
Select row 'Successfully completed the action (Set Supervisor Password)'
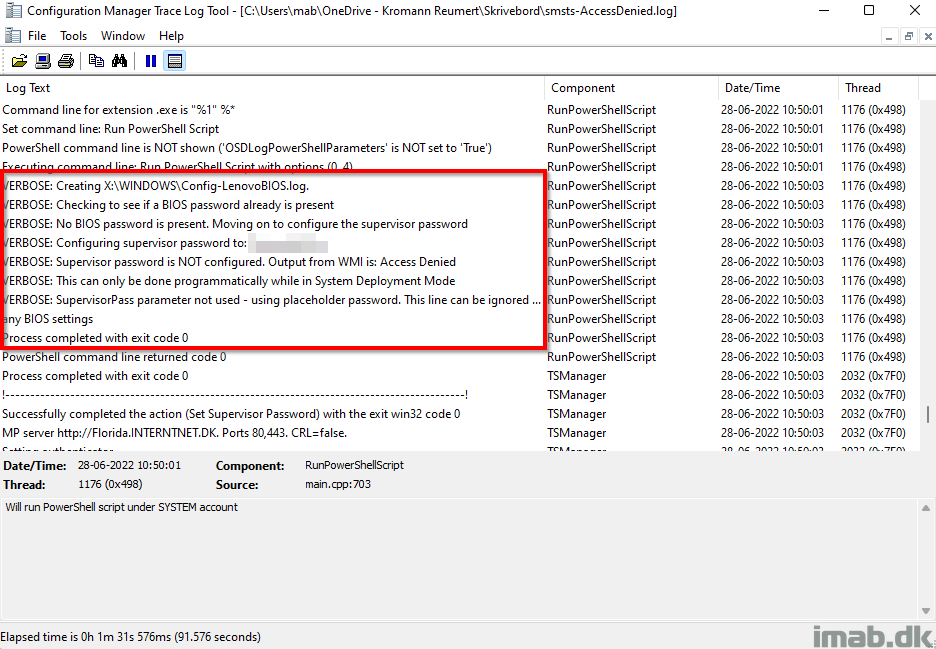459,414
